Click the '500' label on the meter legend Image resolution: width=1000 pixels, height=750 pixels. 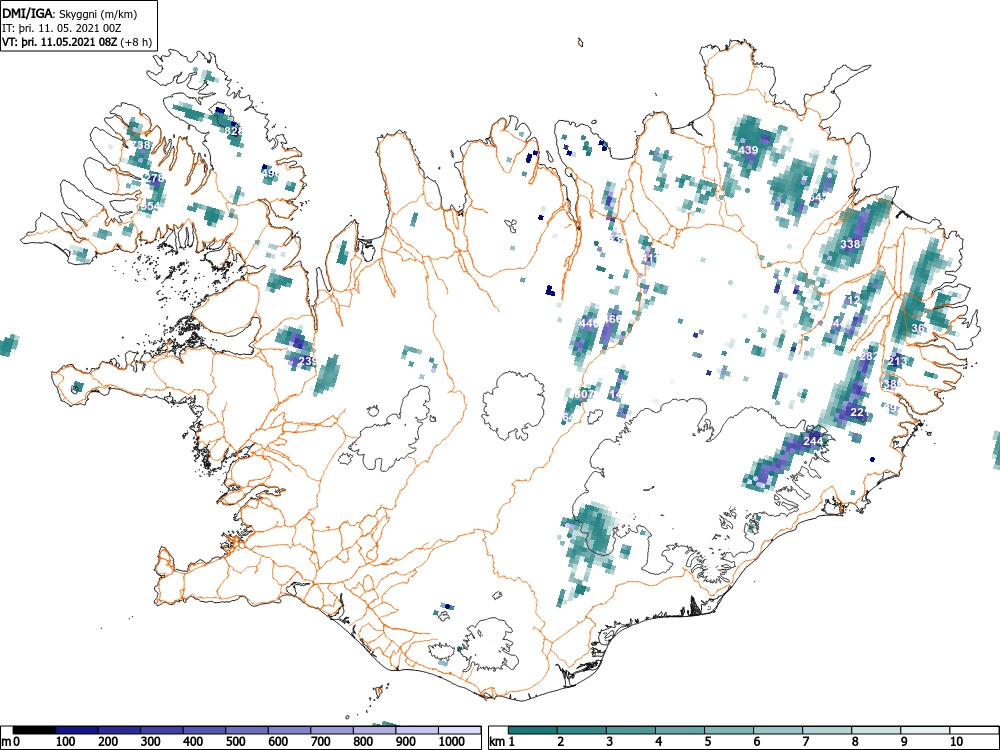[235, 742]
